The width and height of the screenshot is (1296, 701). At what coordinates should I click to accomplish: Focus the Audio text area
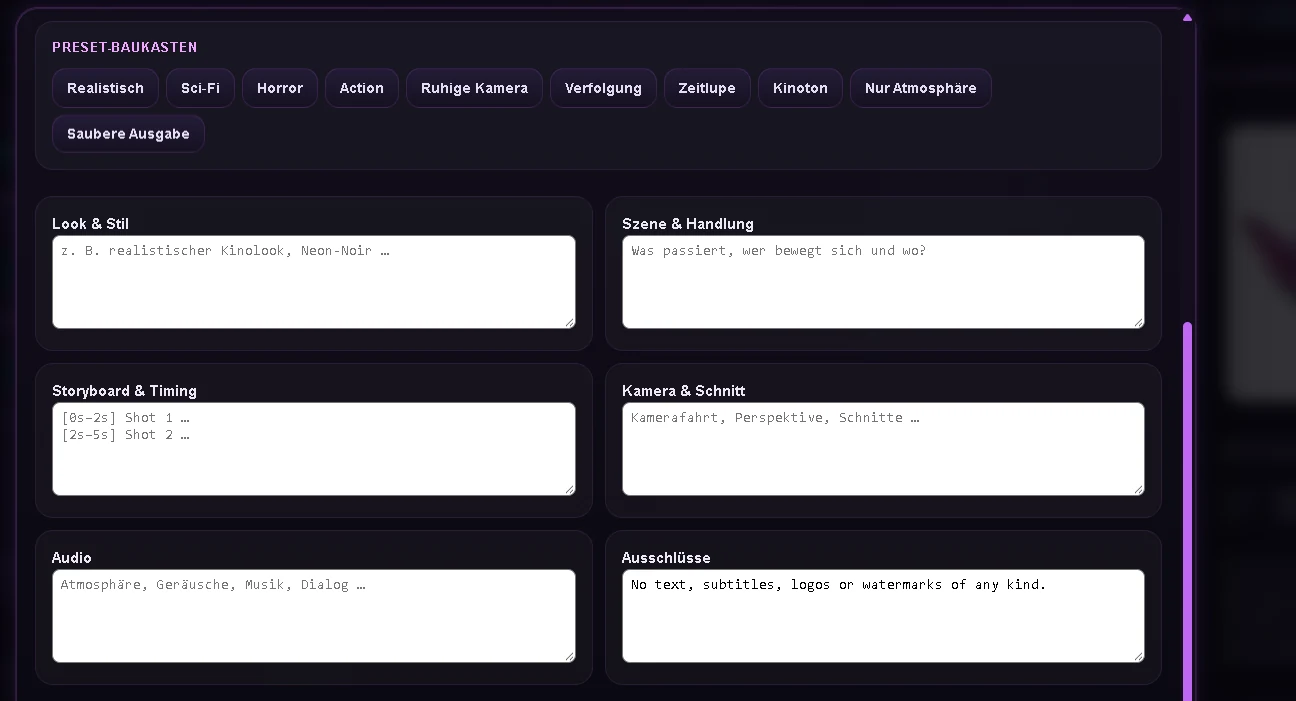click(x=314, y=616)
